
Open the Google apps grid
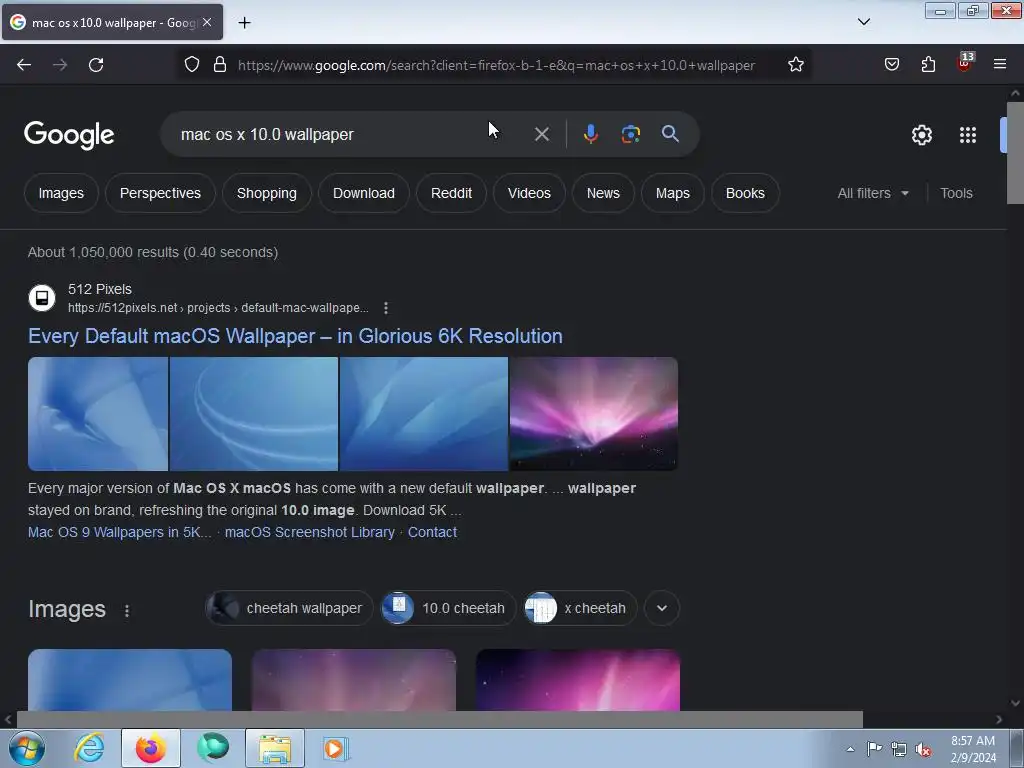pyautogui.click(x=968, y=135)
